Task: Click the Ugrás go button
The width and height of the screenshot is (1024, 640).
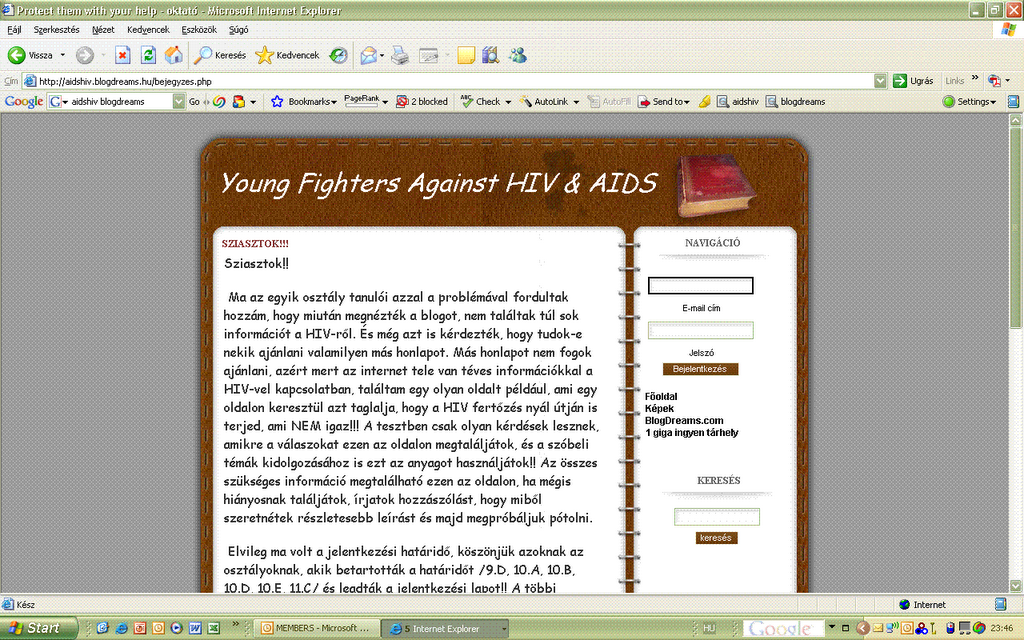Action: pos(913,81)
